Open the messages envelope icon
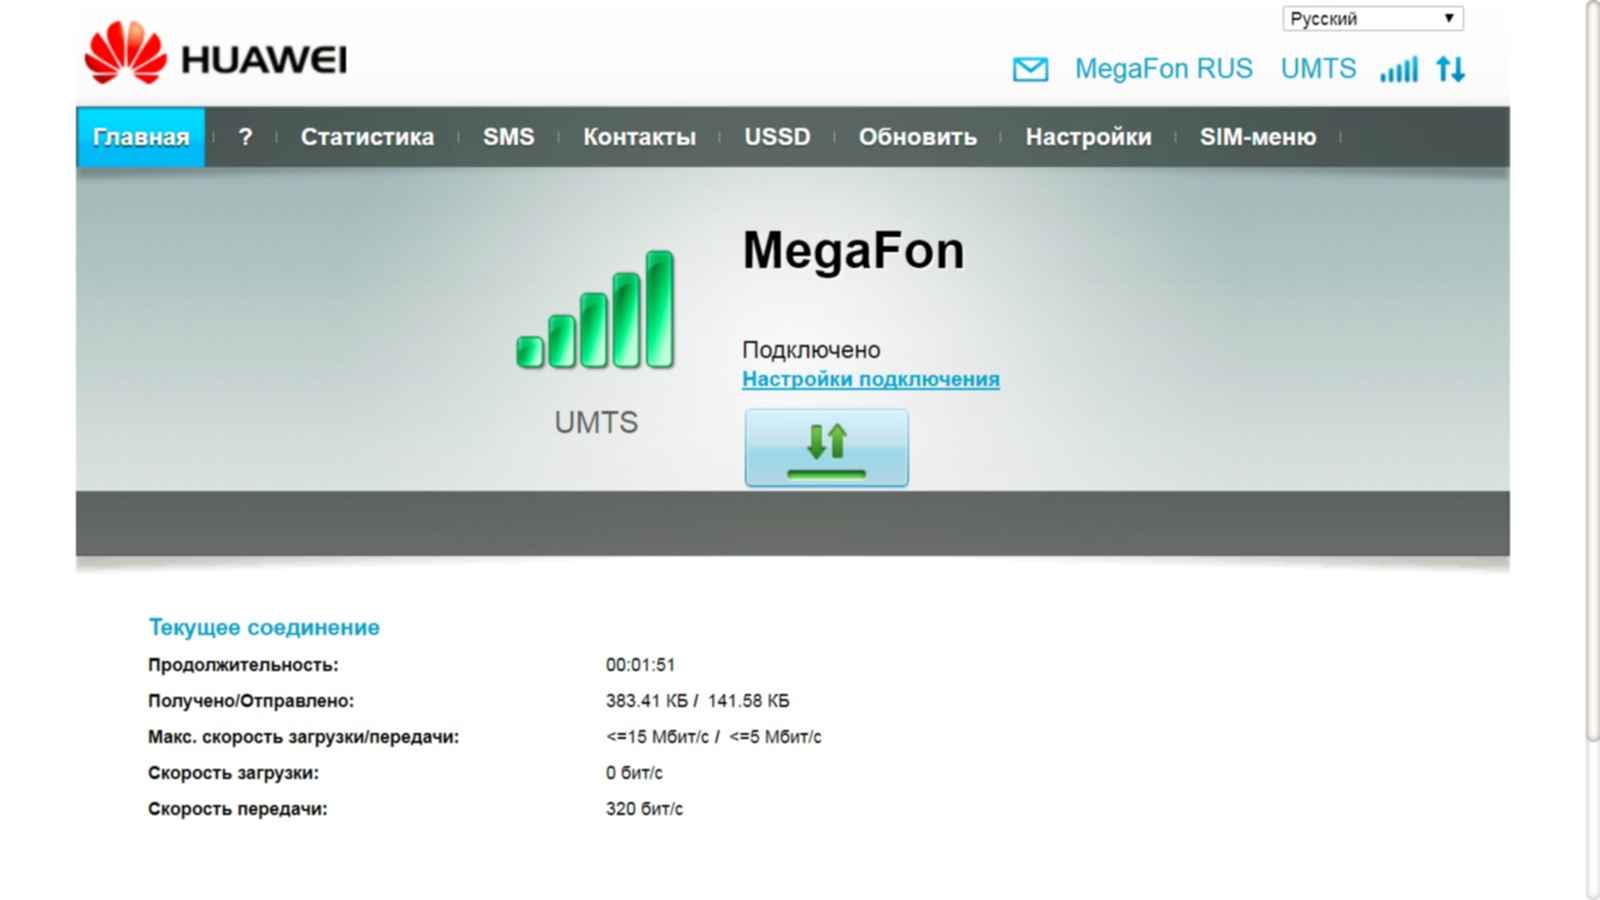Viewport: 1600px width, 900px height. [1030, 69]
